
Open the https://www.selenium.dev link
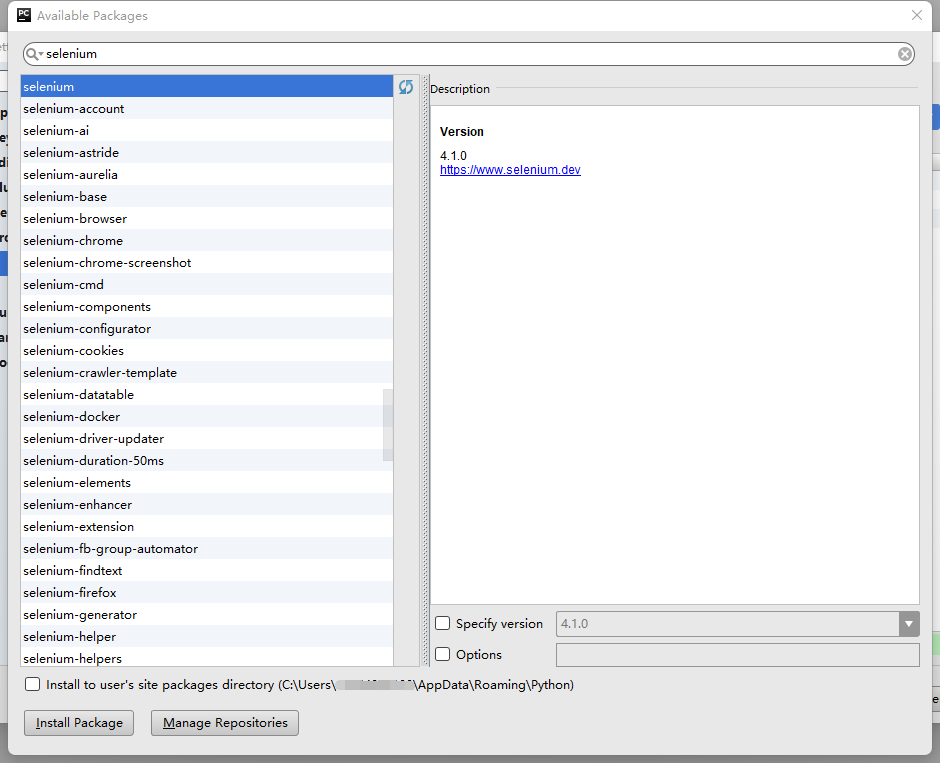point(510,170)
